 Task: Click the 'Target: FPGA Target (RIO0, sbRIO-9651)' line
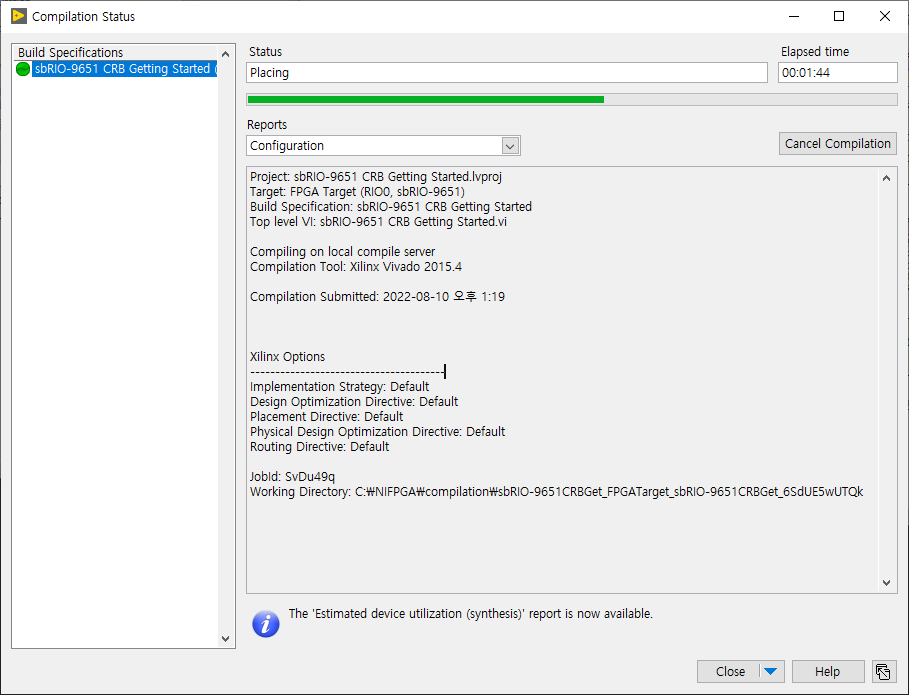point(357,192)
